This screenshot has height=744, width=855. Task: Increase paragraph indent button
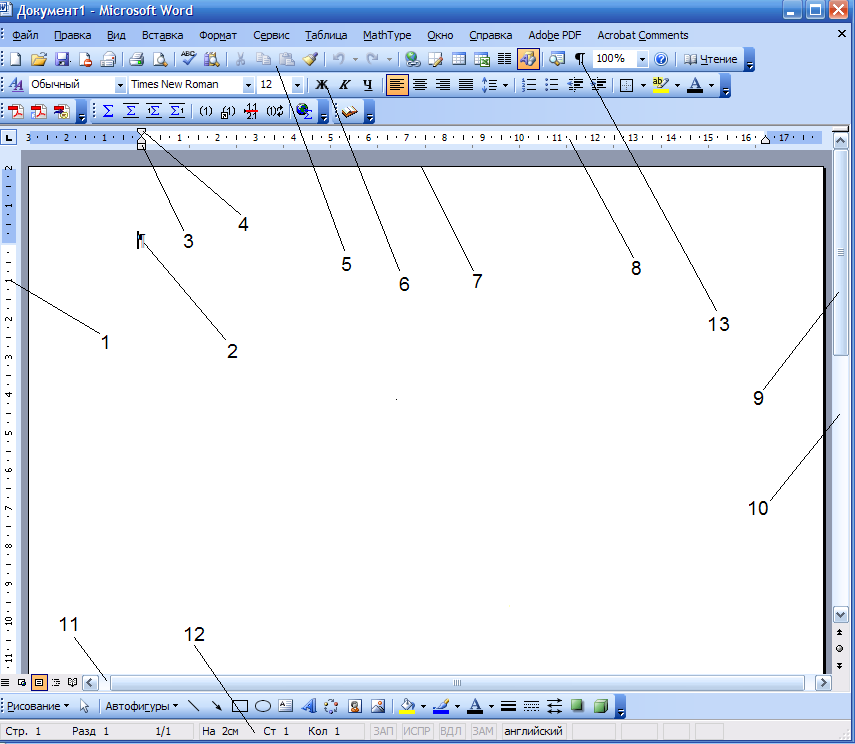pos(598,85)
